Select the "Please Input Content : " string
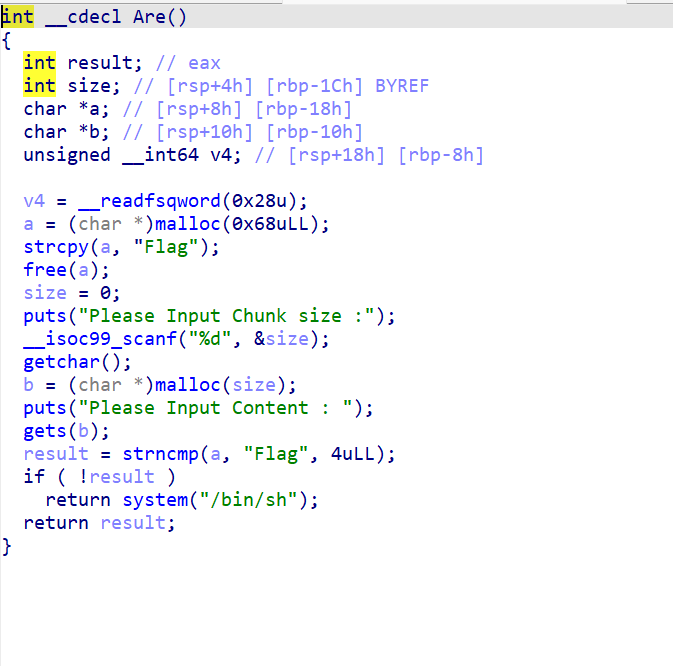Viewport: 673px width, 666px height. click(x=215, y=408)
